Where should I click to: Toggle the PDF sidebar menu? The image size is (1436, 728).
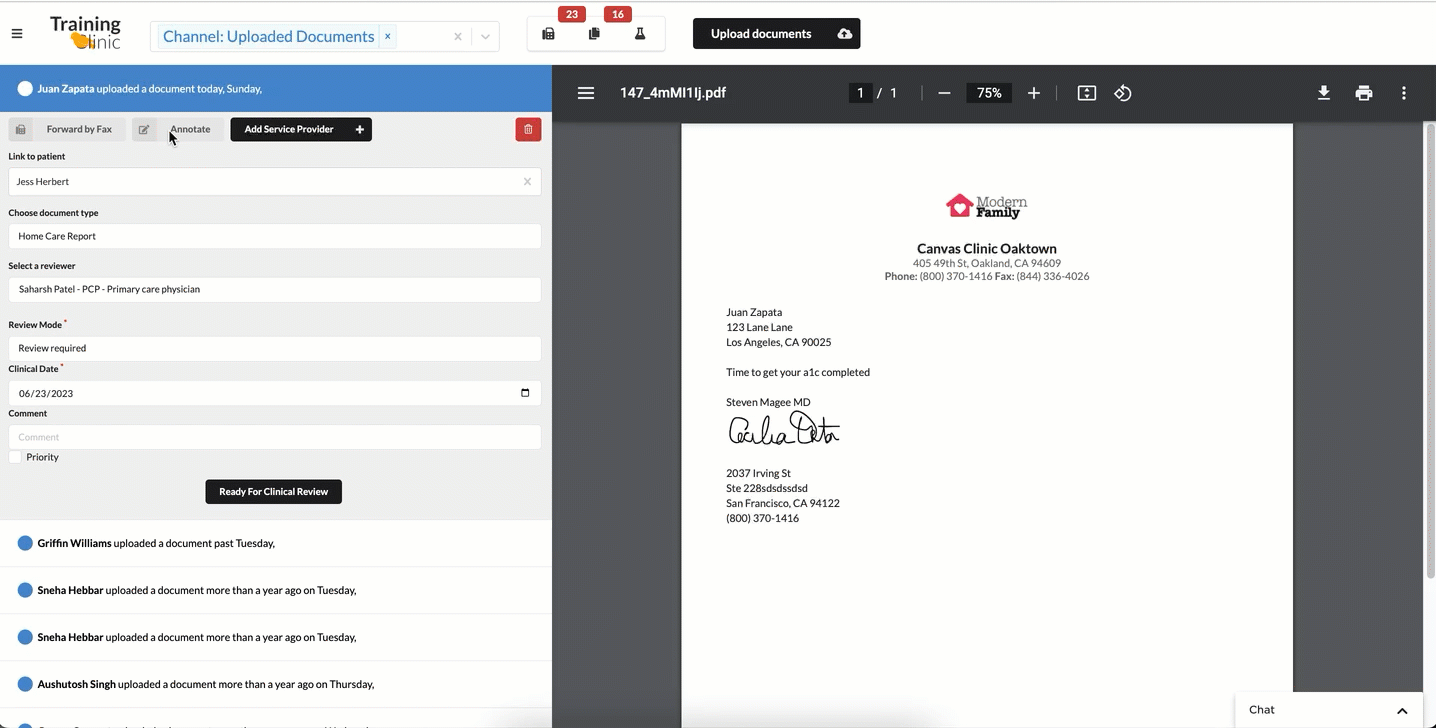586,93
